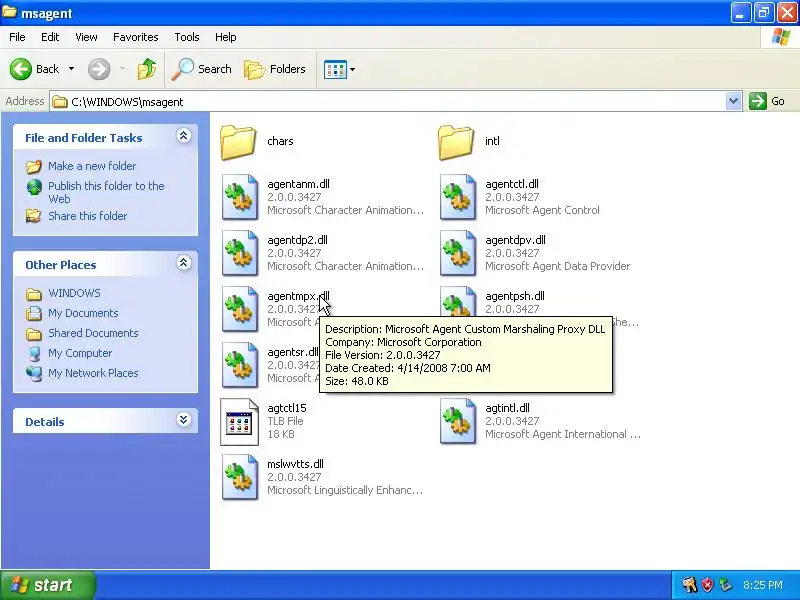Screen dimensions: 800x600
Task: Click the Safely Remove Hardware tray icon
Action: 725,585
